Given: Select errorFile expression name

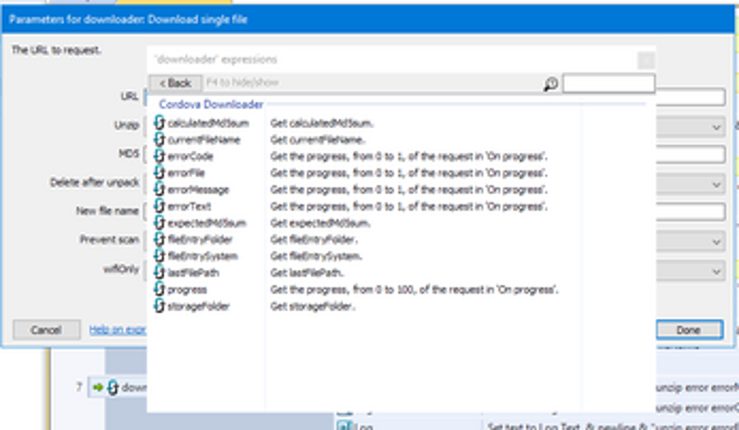Looking at the screenshot, I should pos(186,173).
